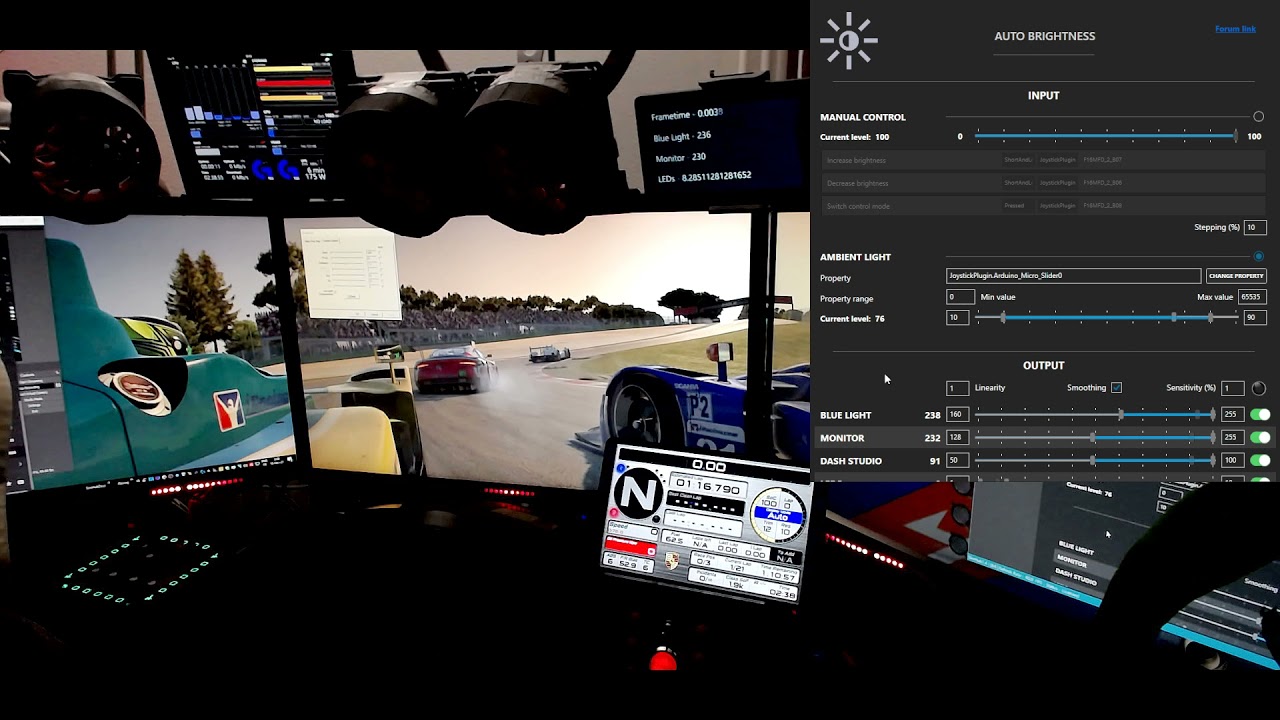Screen dimensions: 1280x720
Task: Click the 'Frametime - 0.0038' overlay text in video
Action: [x=686, y=115]
